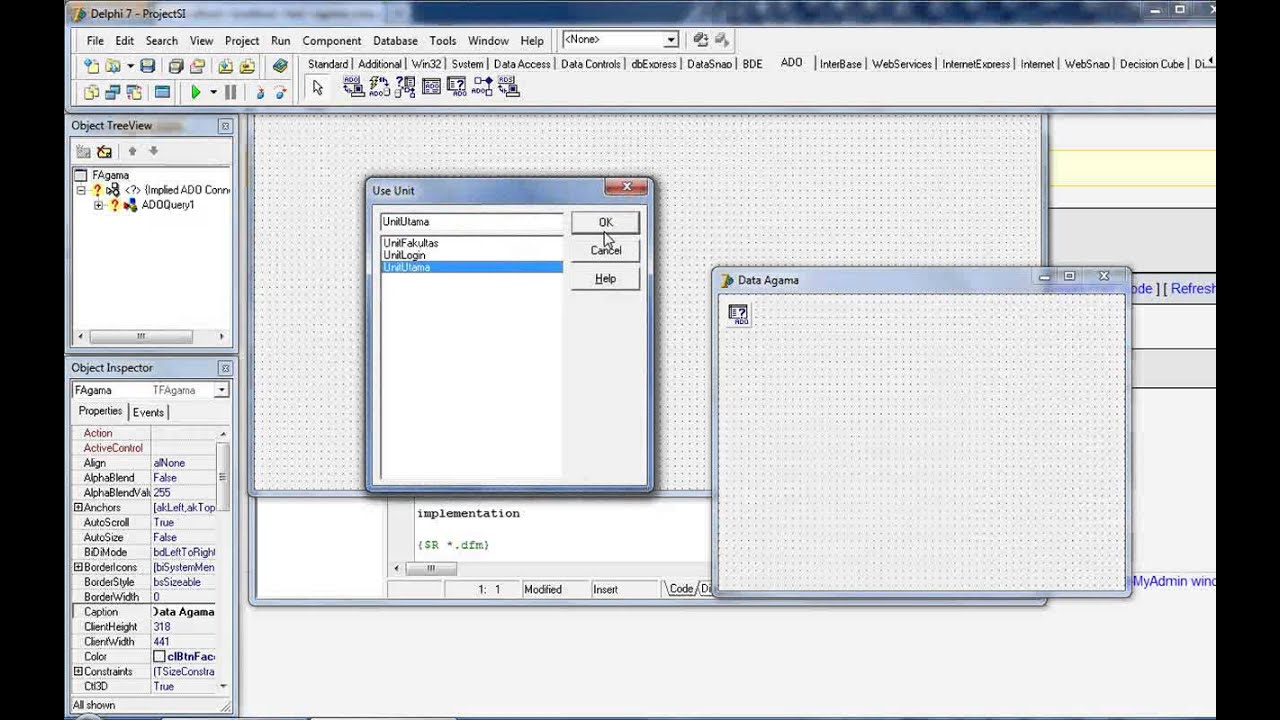Click the move up arrow in Object TreeView
Screen dimensions: 1280x720
(132, 151)
